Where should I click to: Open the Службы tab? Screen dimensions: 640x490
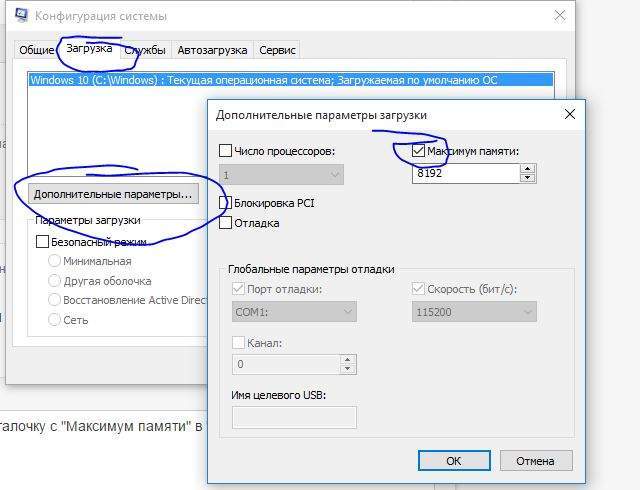coord(145,50)
